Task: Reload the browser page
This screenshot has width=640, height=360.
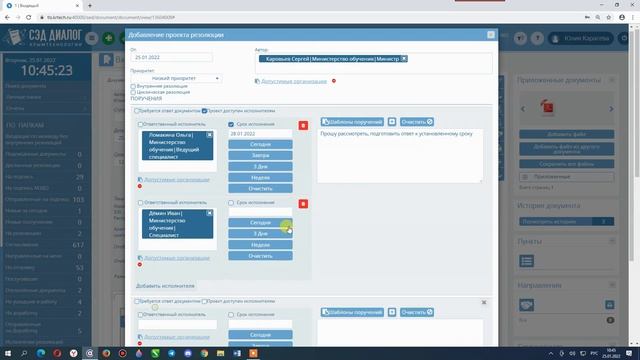Action: 29,17
